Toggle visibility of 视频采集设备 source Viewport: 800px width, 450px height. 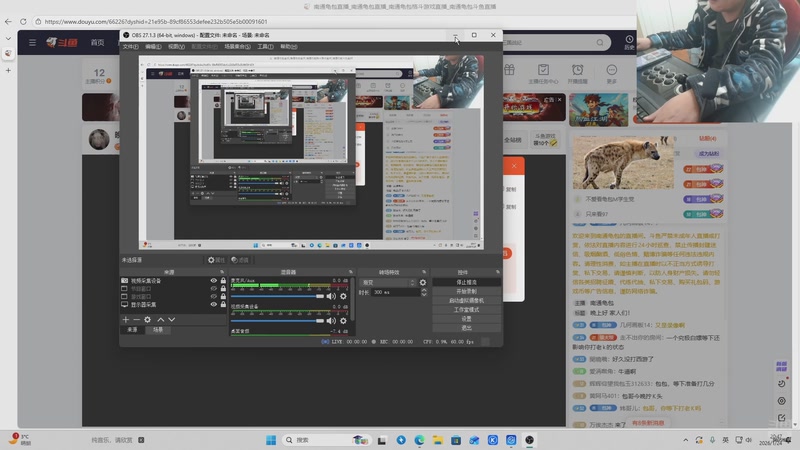(214, 281)
